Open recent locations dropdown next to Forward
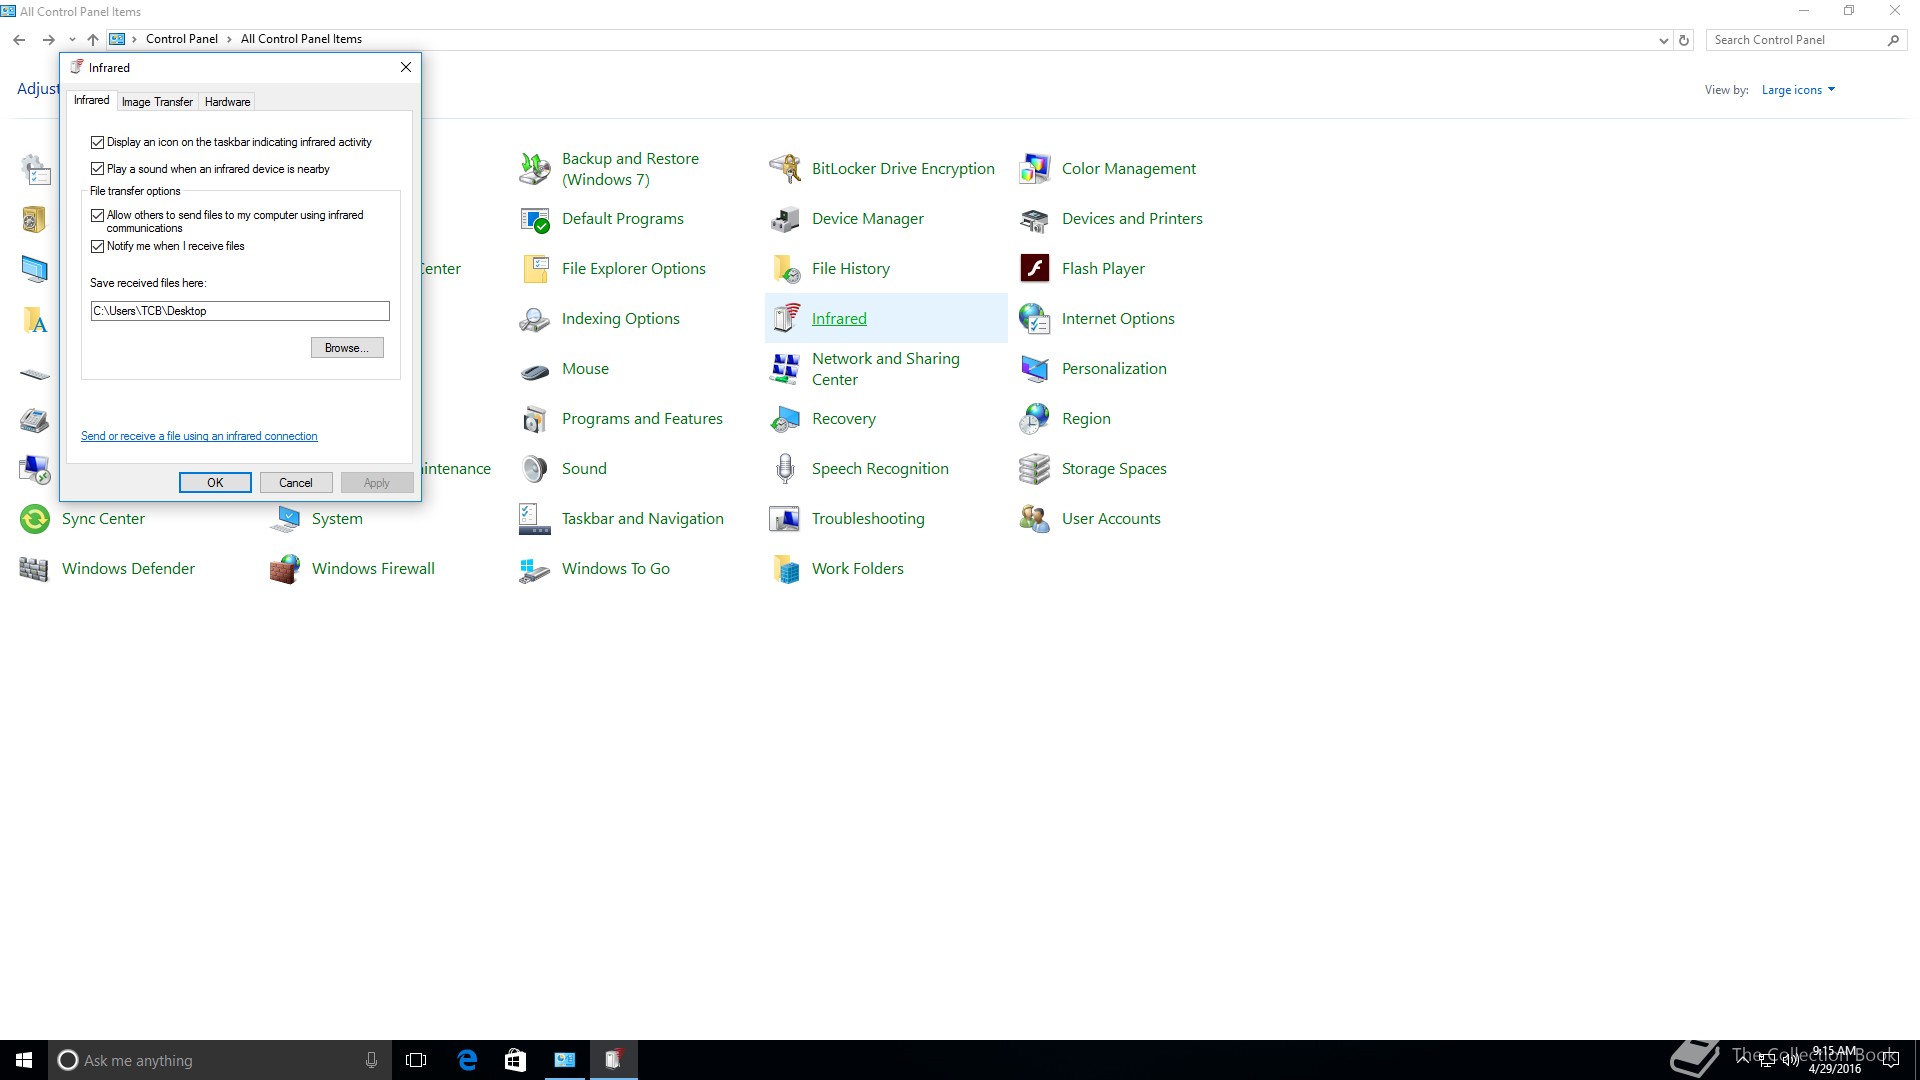This screenshot has height=1080, width=1920. [72, 40]
